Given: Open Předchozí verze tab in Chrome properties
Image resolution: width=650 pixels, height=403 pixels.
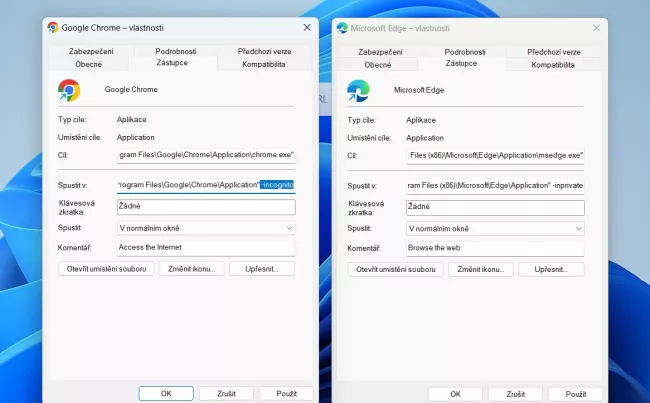Looking at the screenshot, I should (264, 51).
